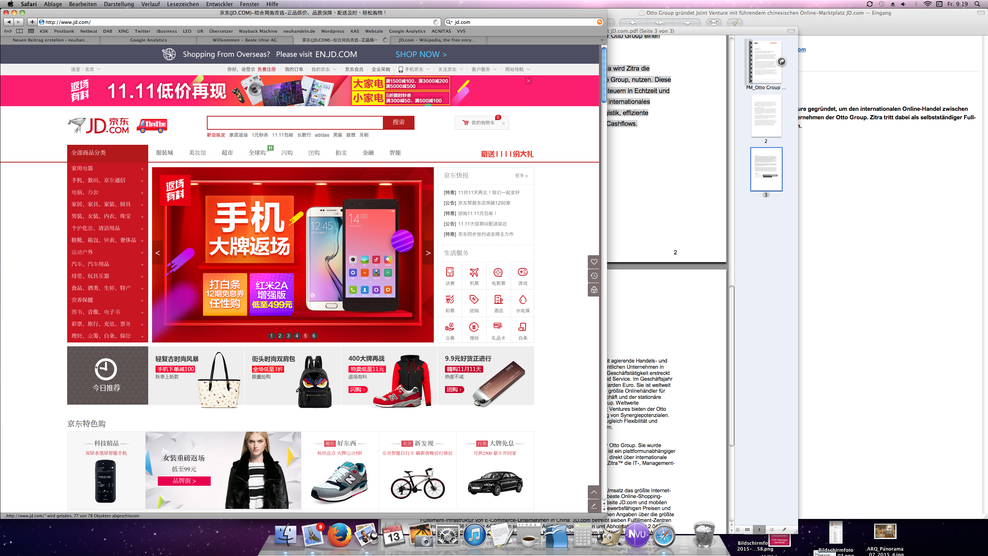Open the hotel building service icon
Image resolution: width=988 pixels, height=556 pixels.
point(498,299)
